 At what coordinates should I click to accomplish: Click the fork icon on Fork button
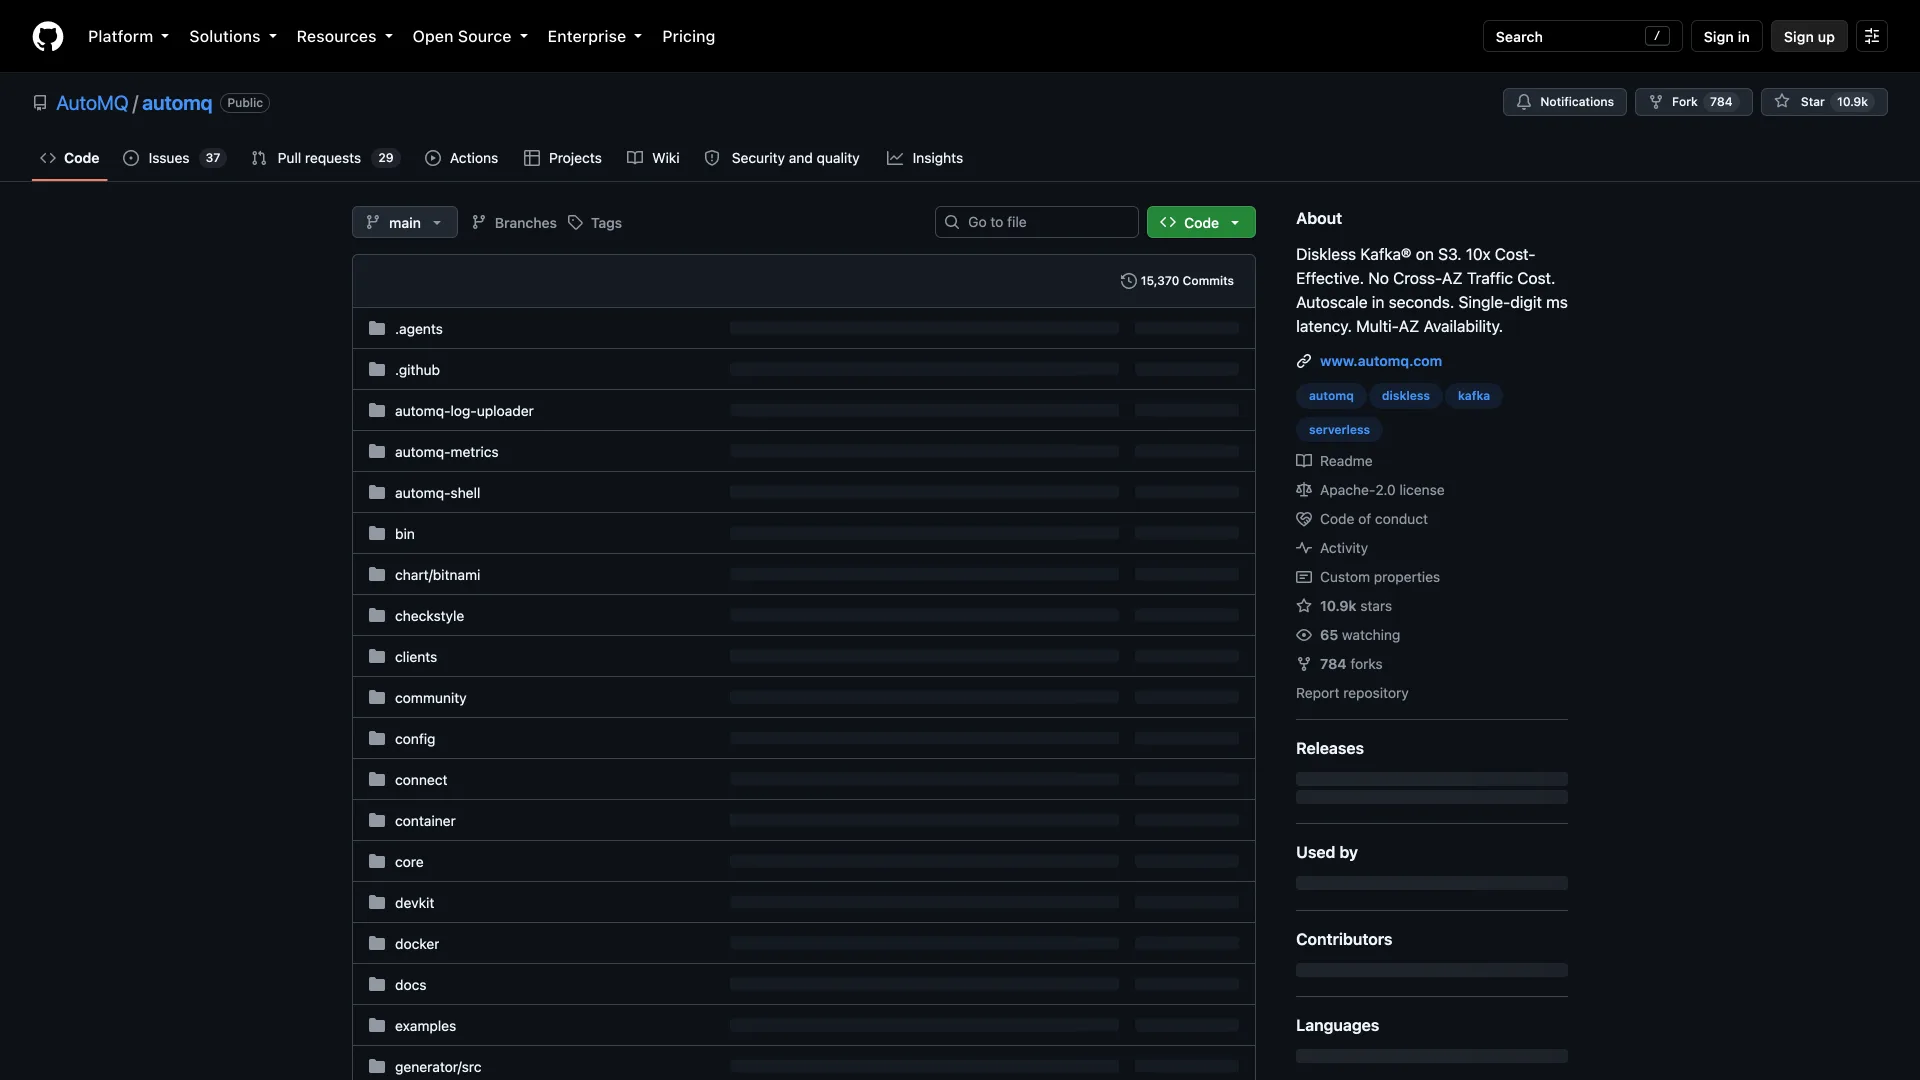coord(1656,102)
